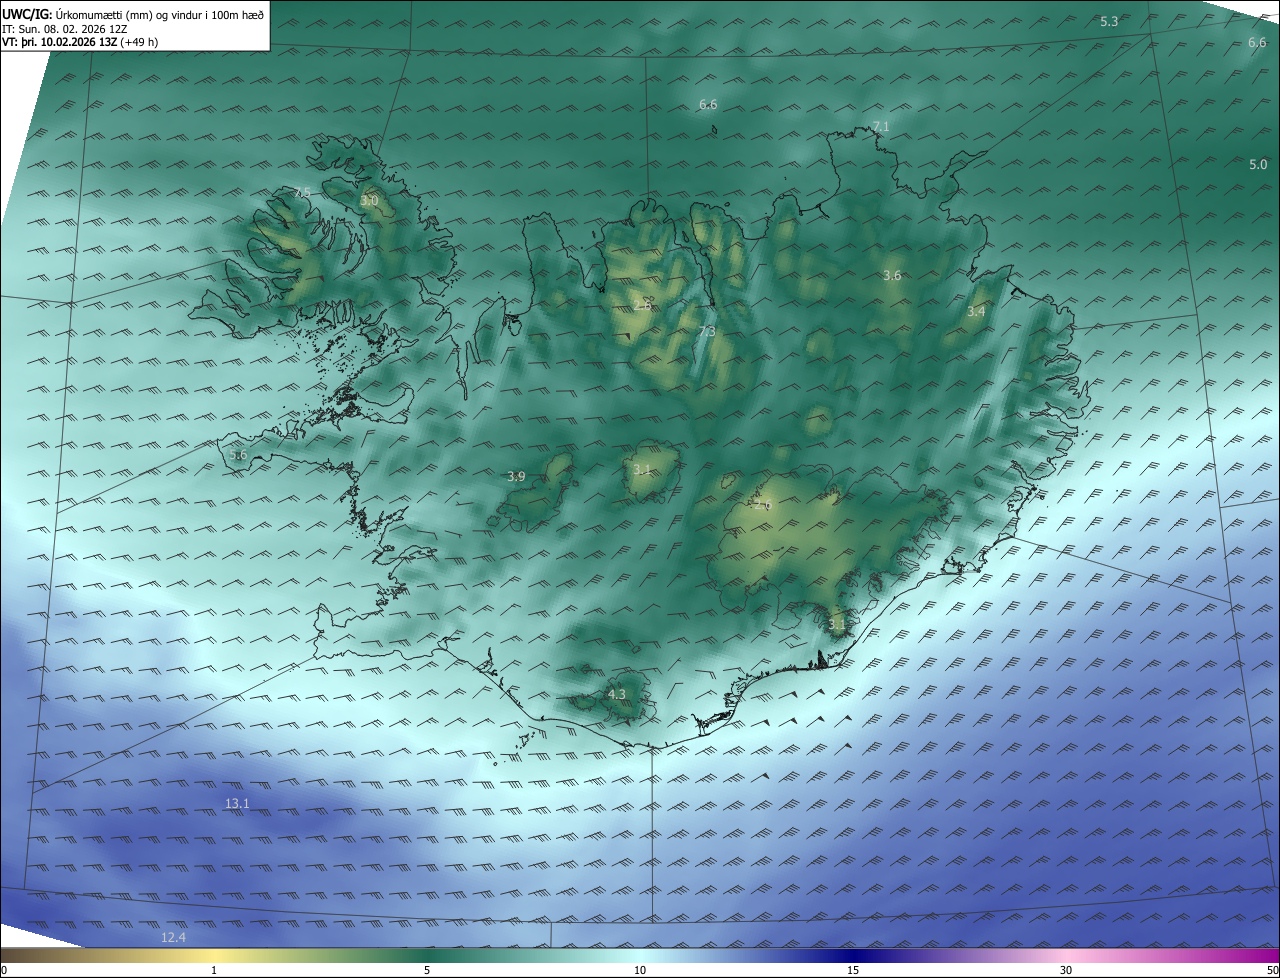Click the "(+49 h)" forecast offset text
Screen dimensions: 1280x978
(139, 42)
